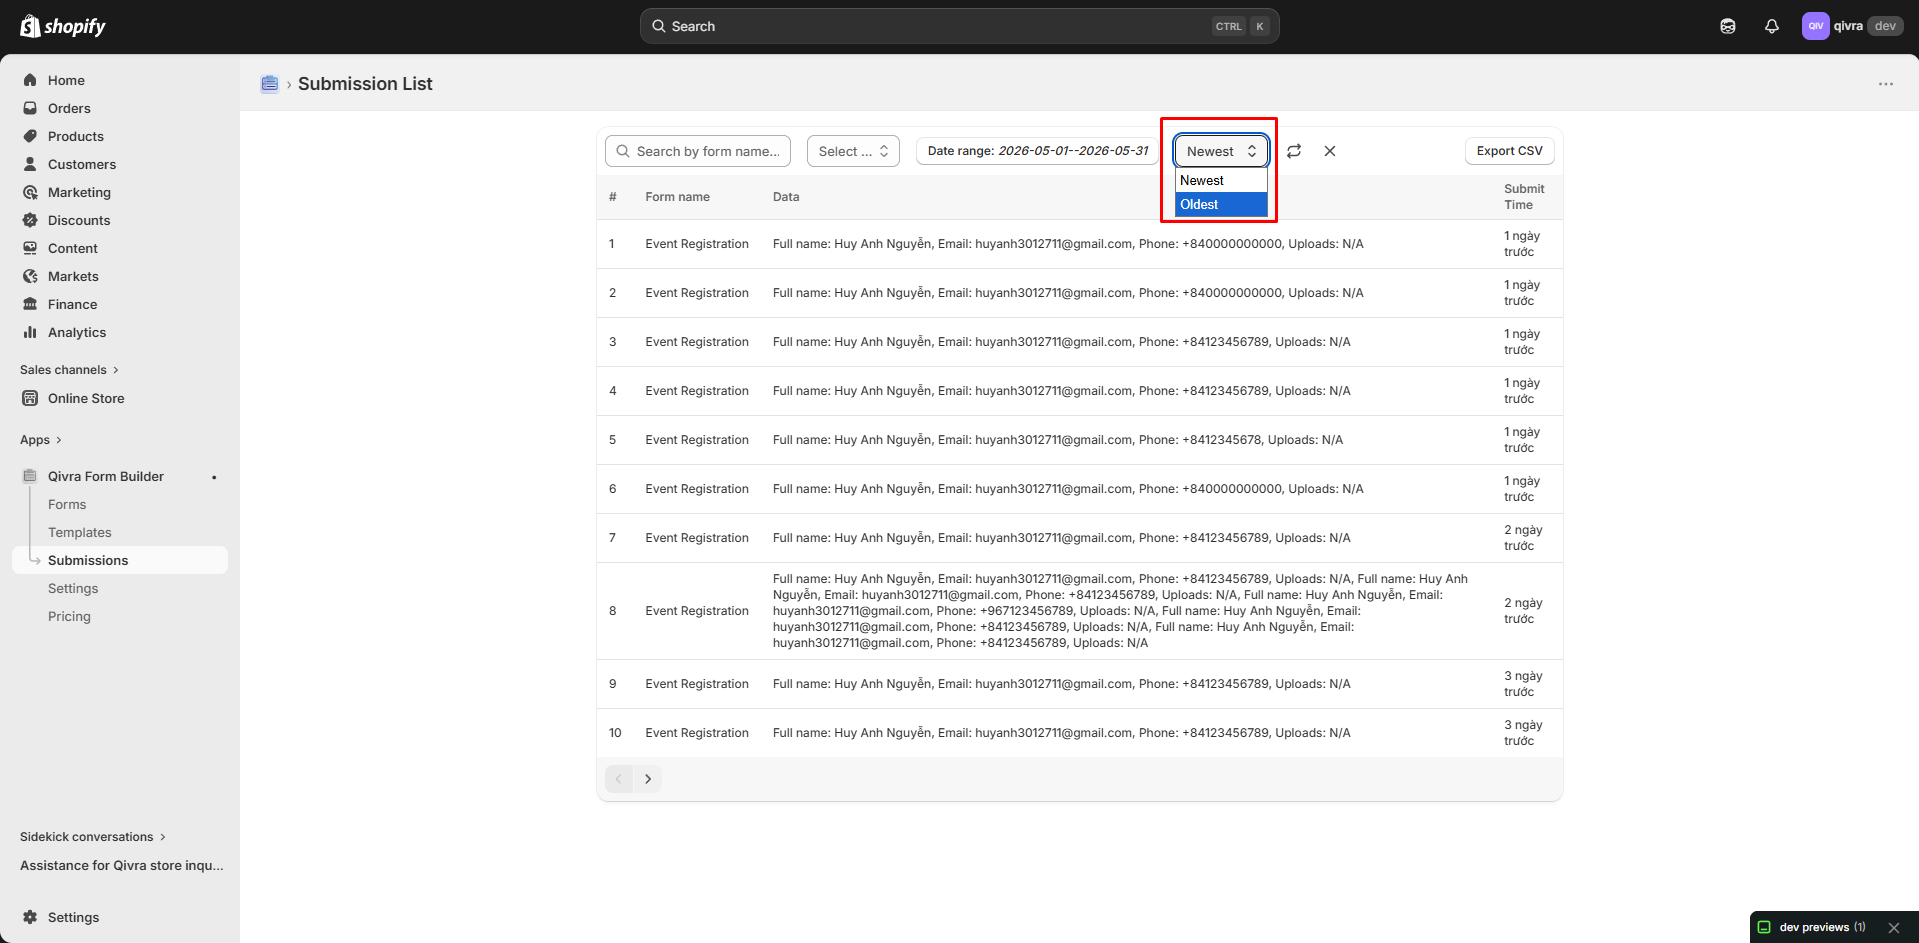Click the dev previews icon

pos(1765,927)
